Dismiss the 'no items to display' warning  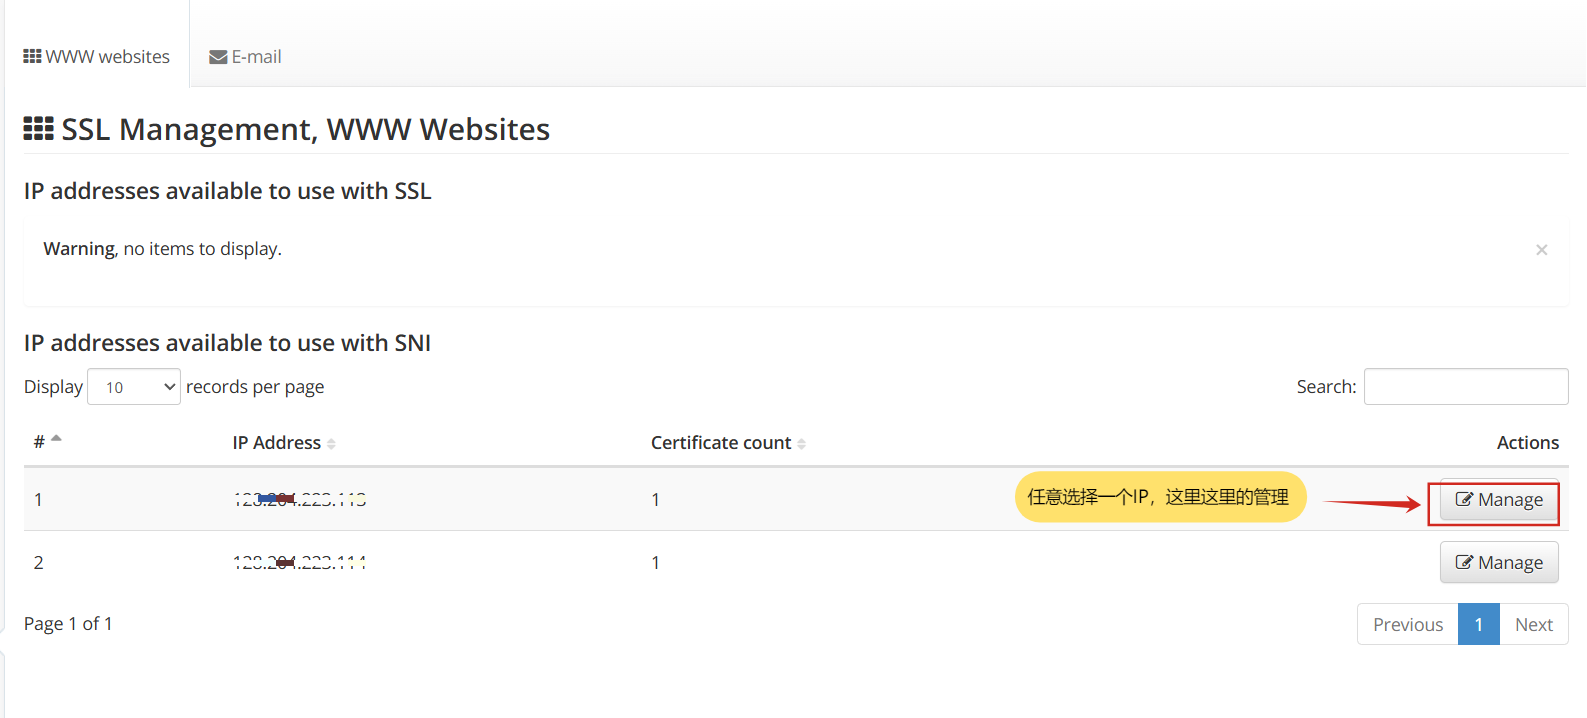[1541, 250]
